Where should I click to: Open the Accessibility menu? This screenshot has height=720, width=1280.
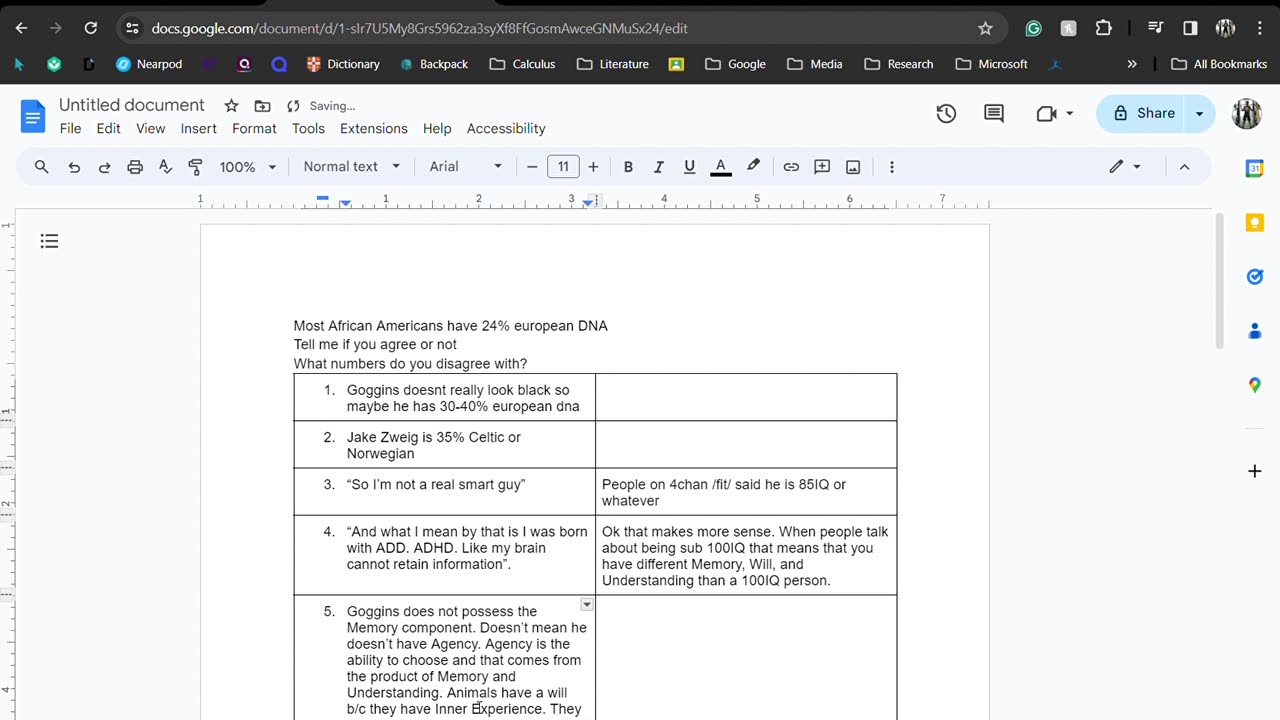(506, 128)
